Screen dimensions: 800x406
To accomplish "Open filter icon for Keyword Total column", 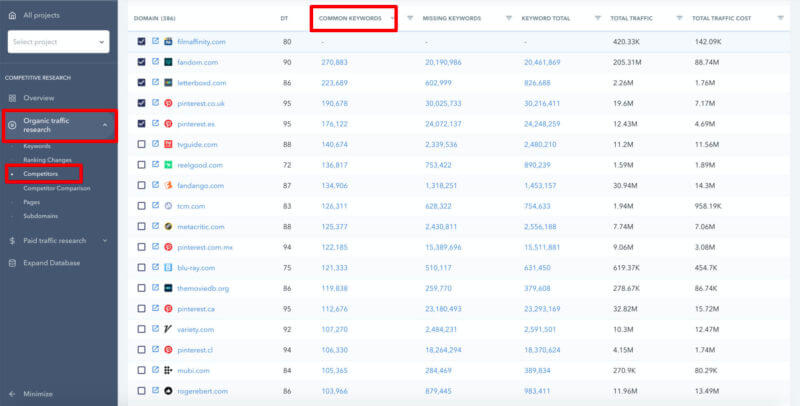I will (x=597, y=18).
